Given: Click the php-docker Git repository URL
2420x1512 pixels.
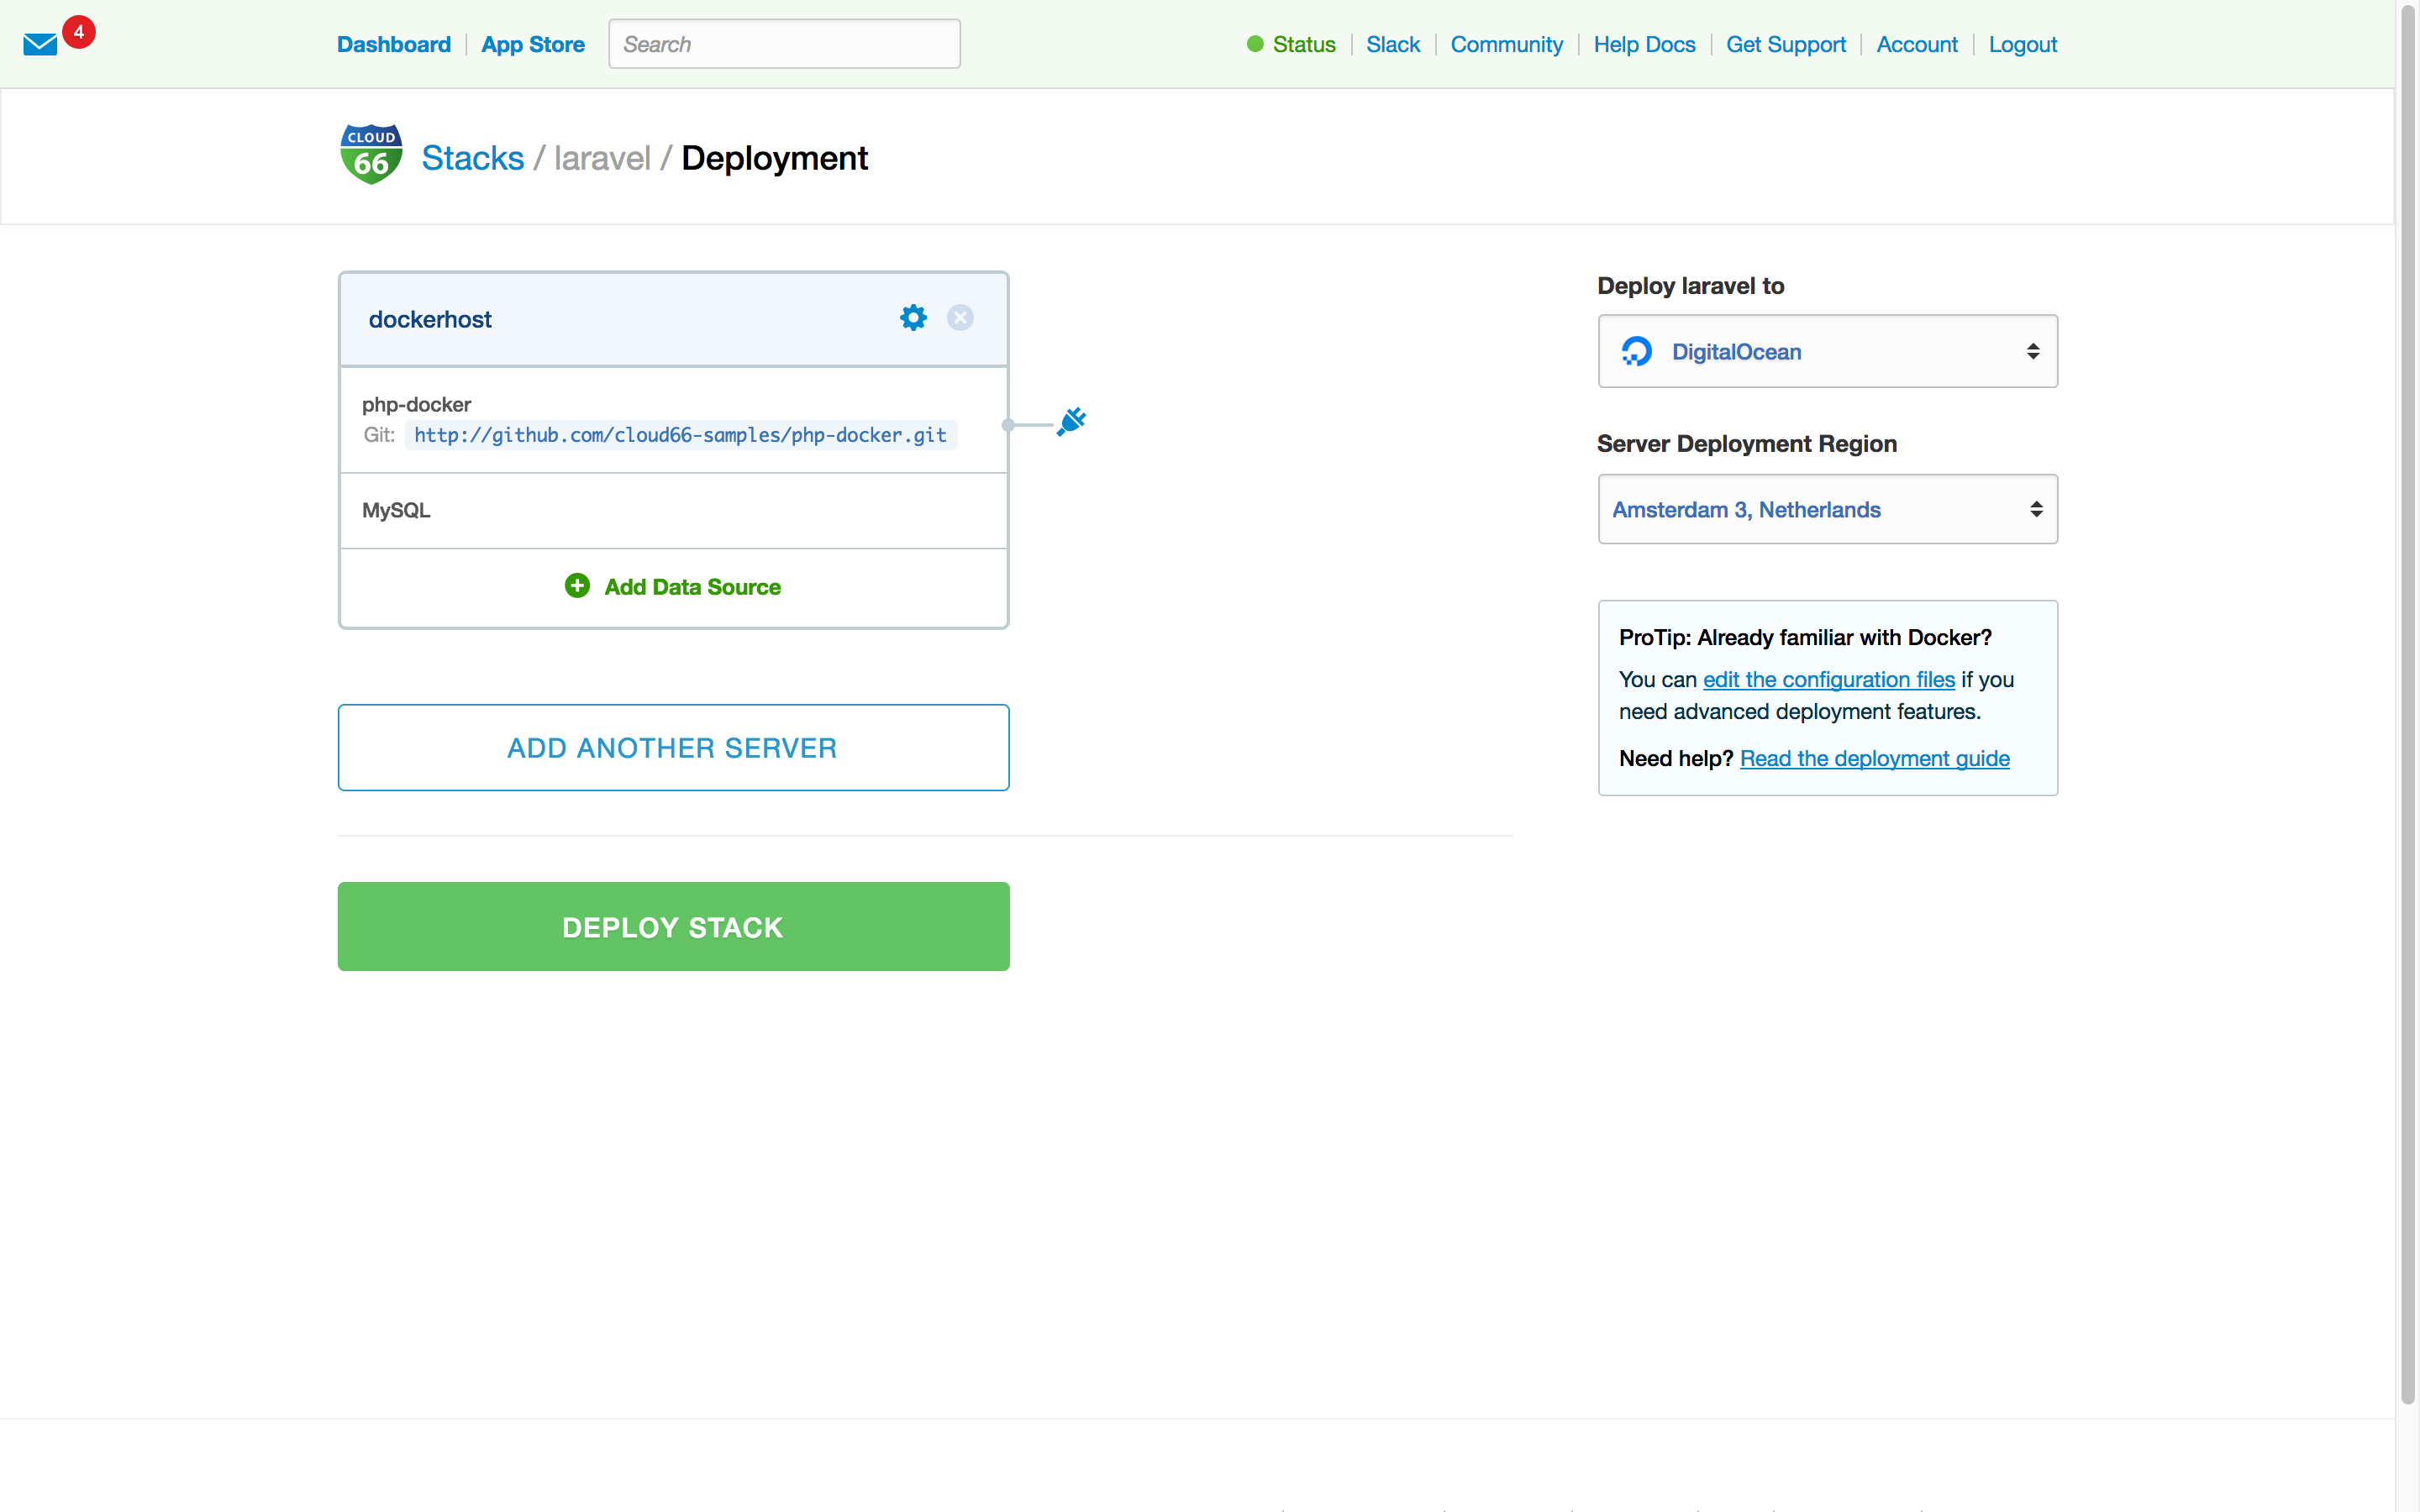Looking at the screenshot, I should tap(680, 435).
